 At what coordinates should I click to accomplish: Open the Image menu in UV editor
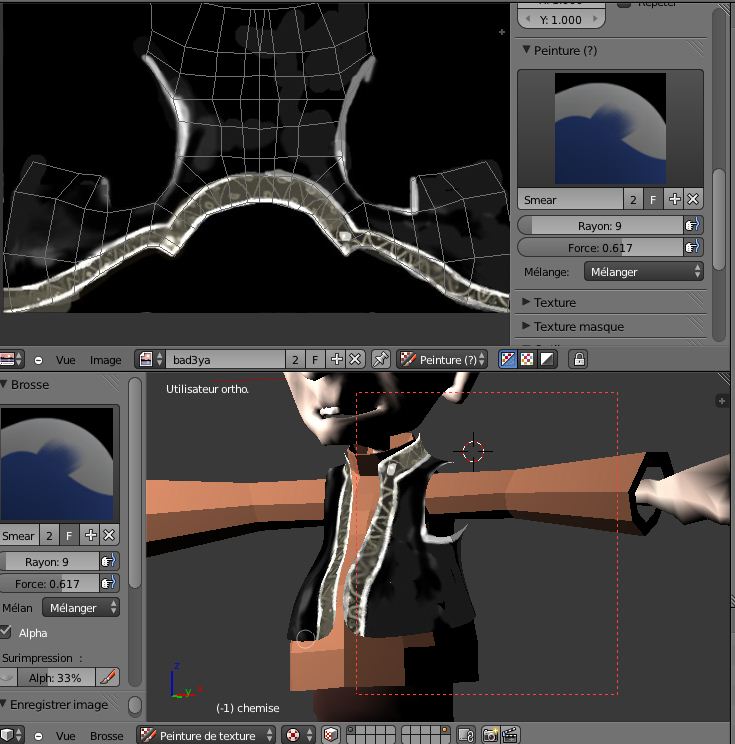(105, 360)
